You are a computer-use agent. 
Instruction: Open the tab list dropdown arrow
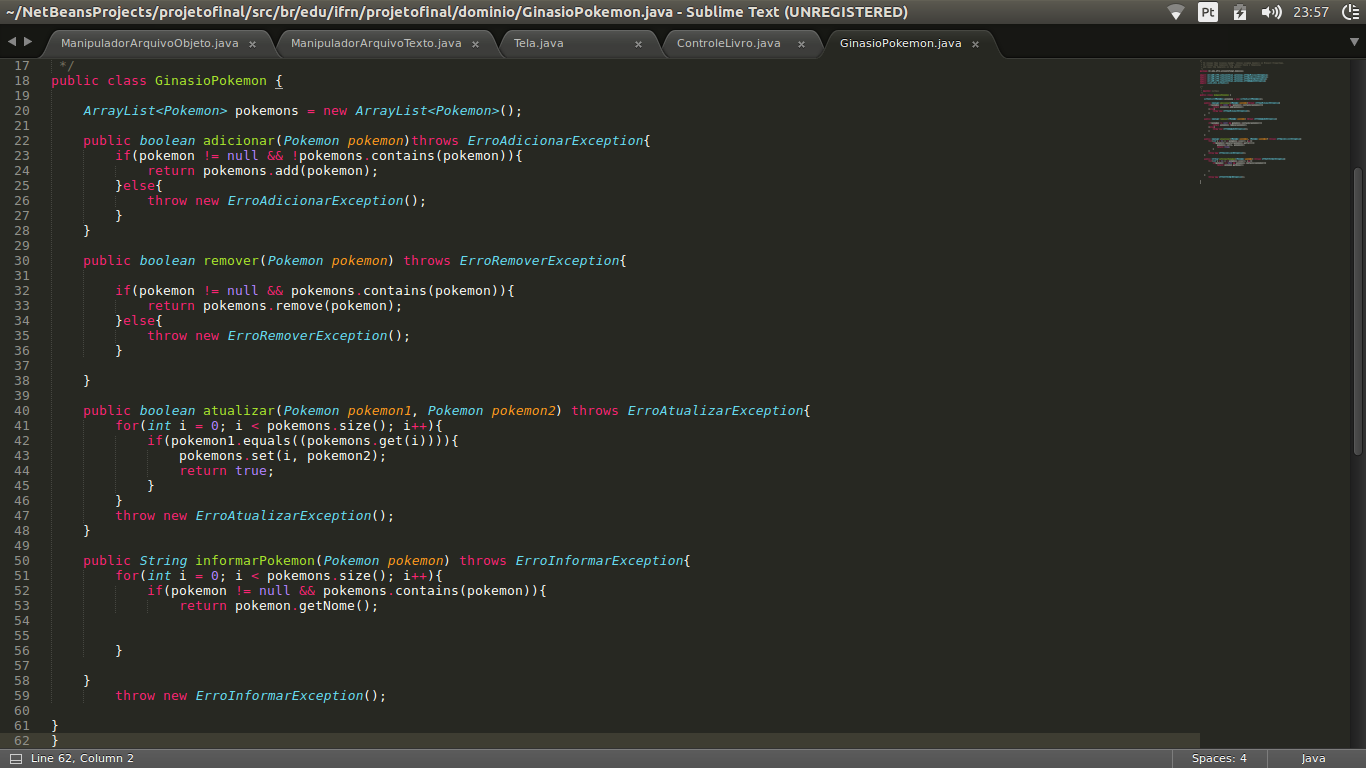tap(1355, 42)
